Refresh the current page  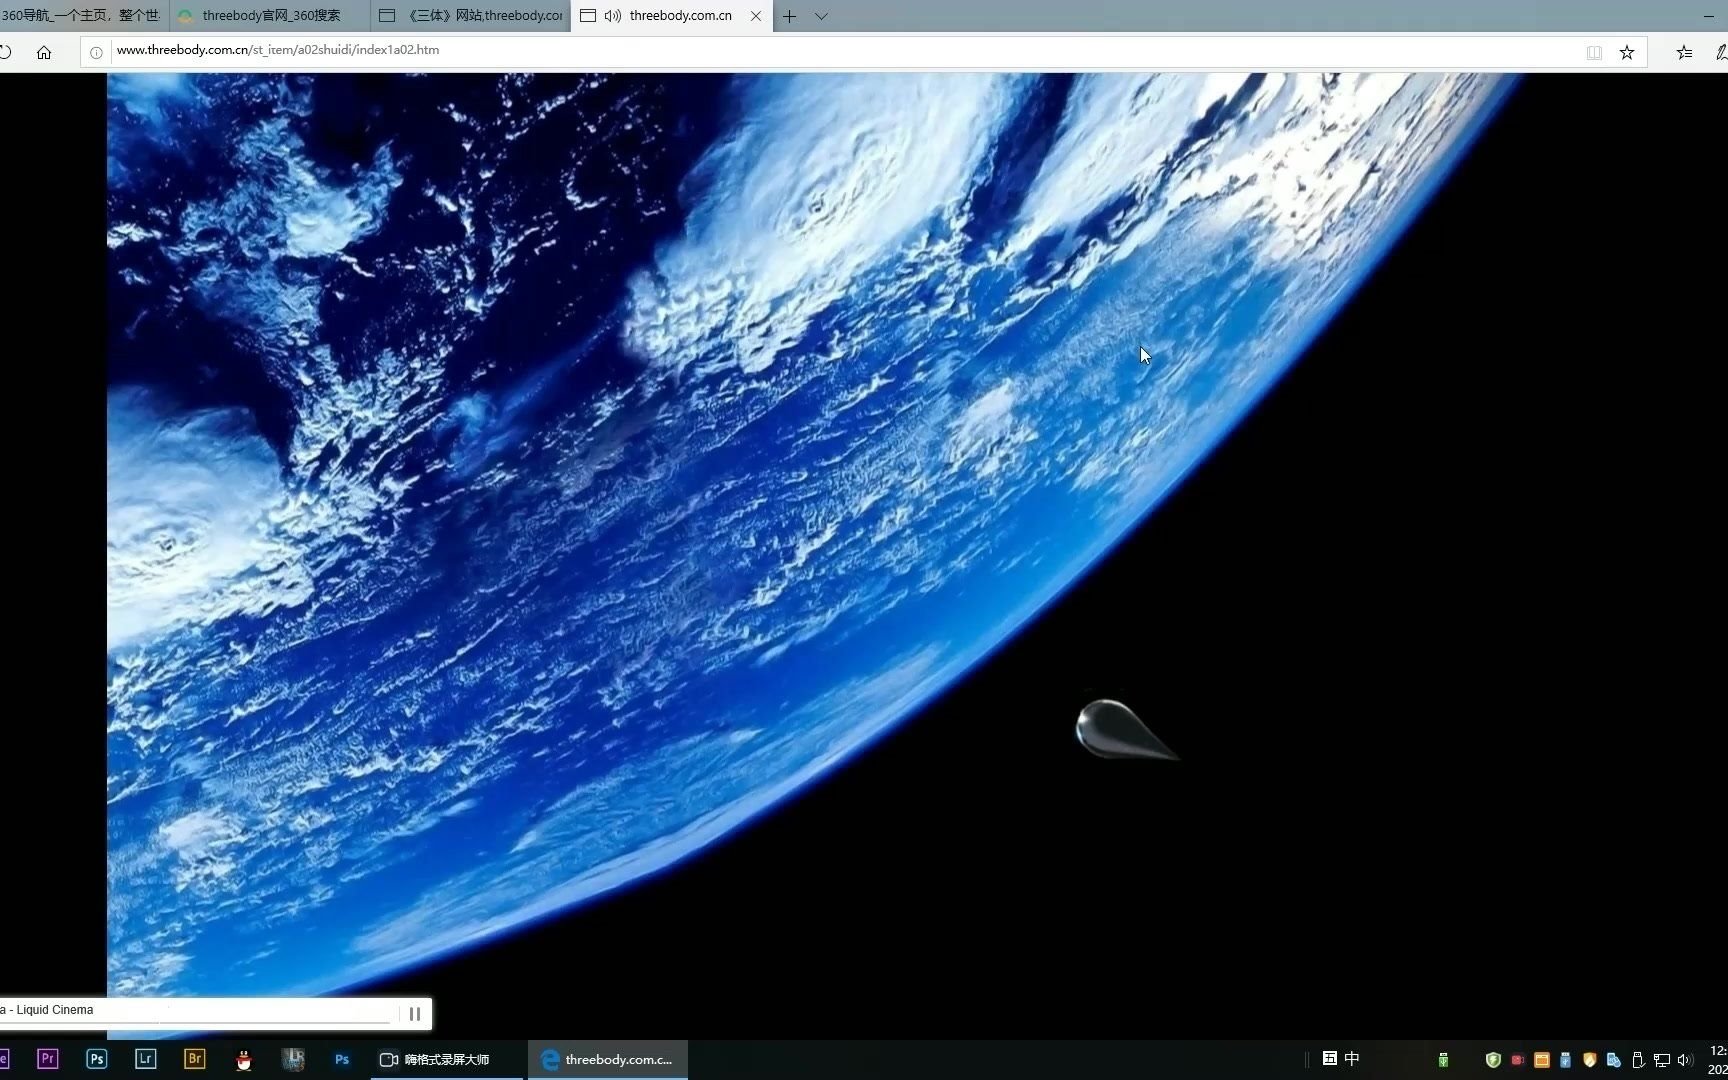(x=5, y=52)
